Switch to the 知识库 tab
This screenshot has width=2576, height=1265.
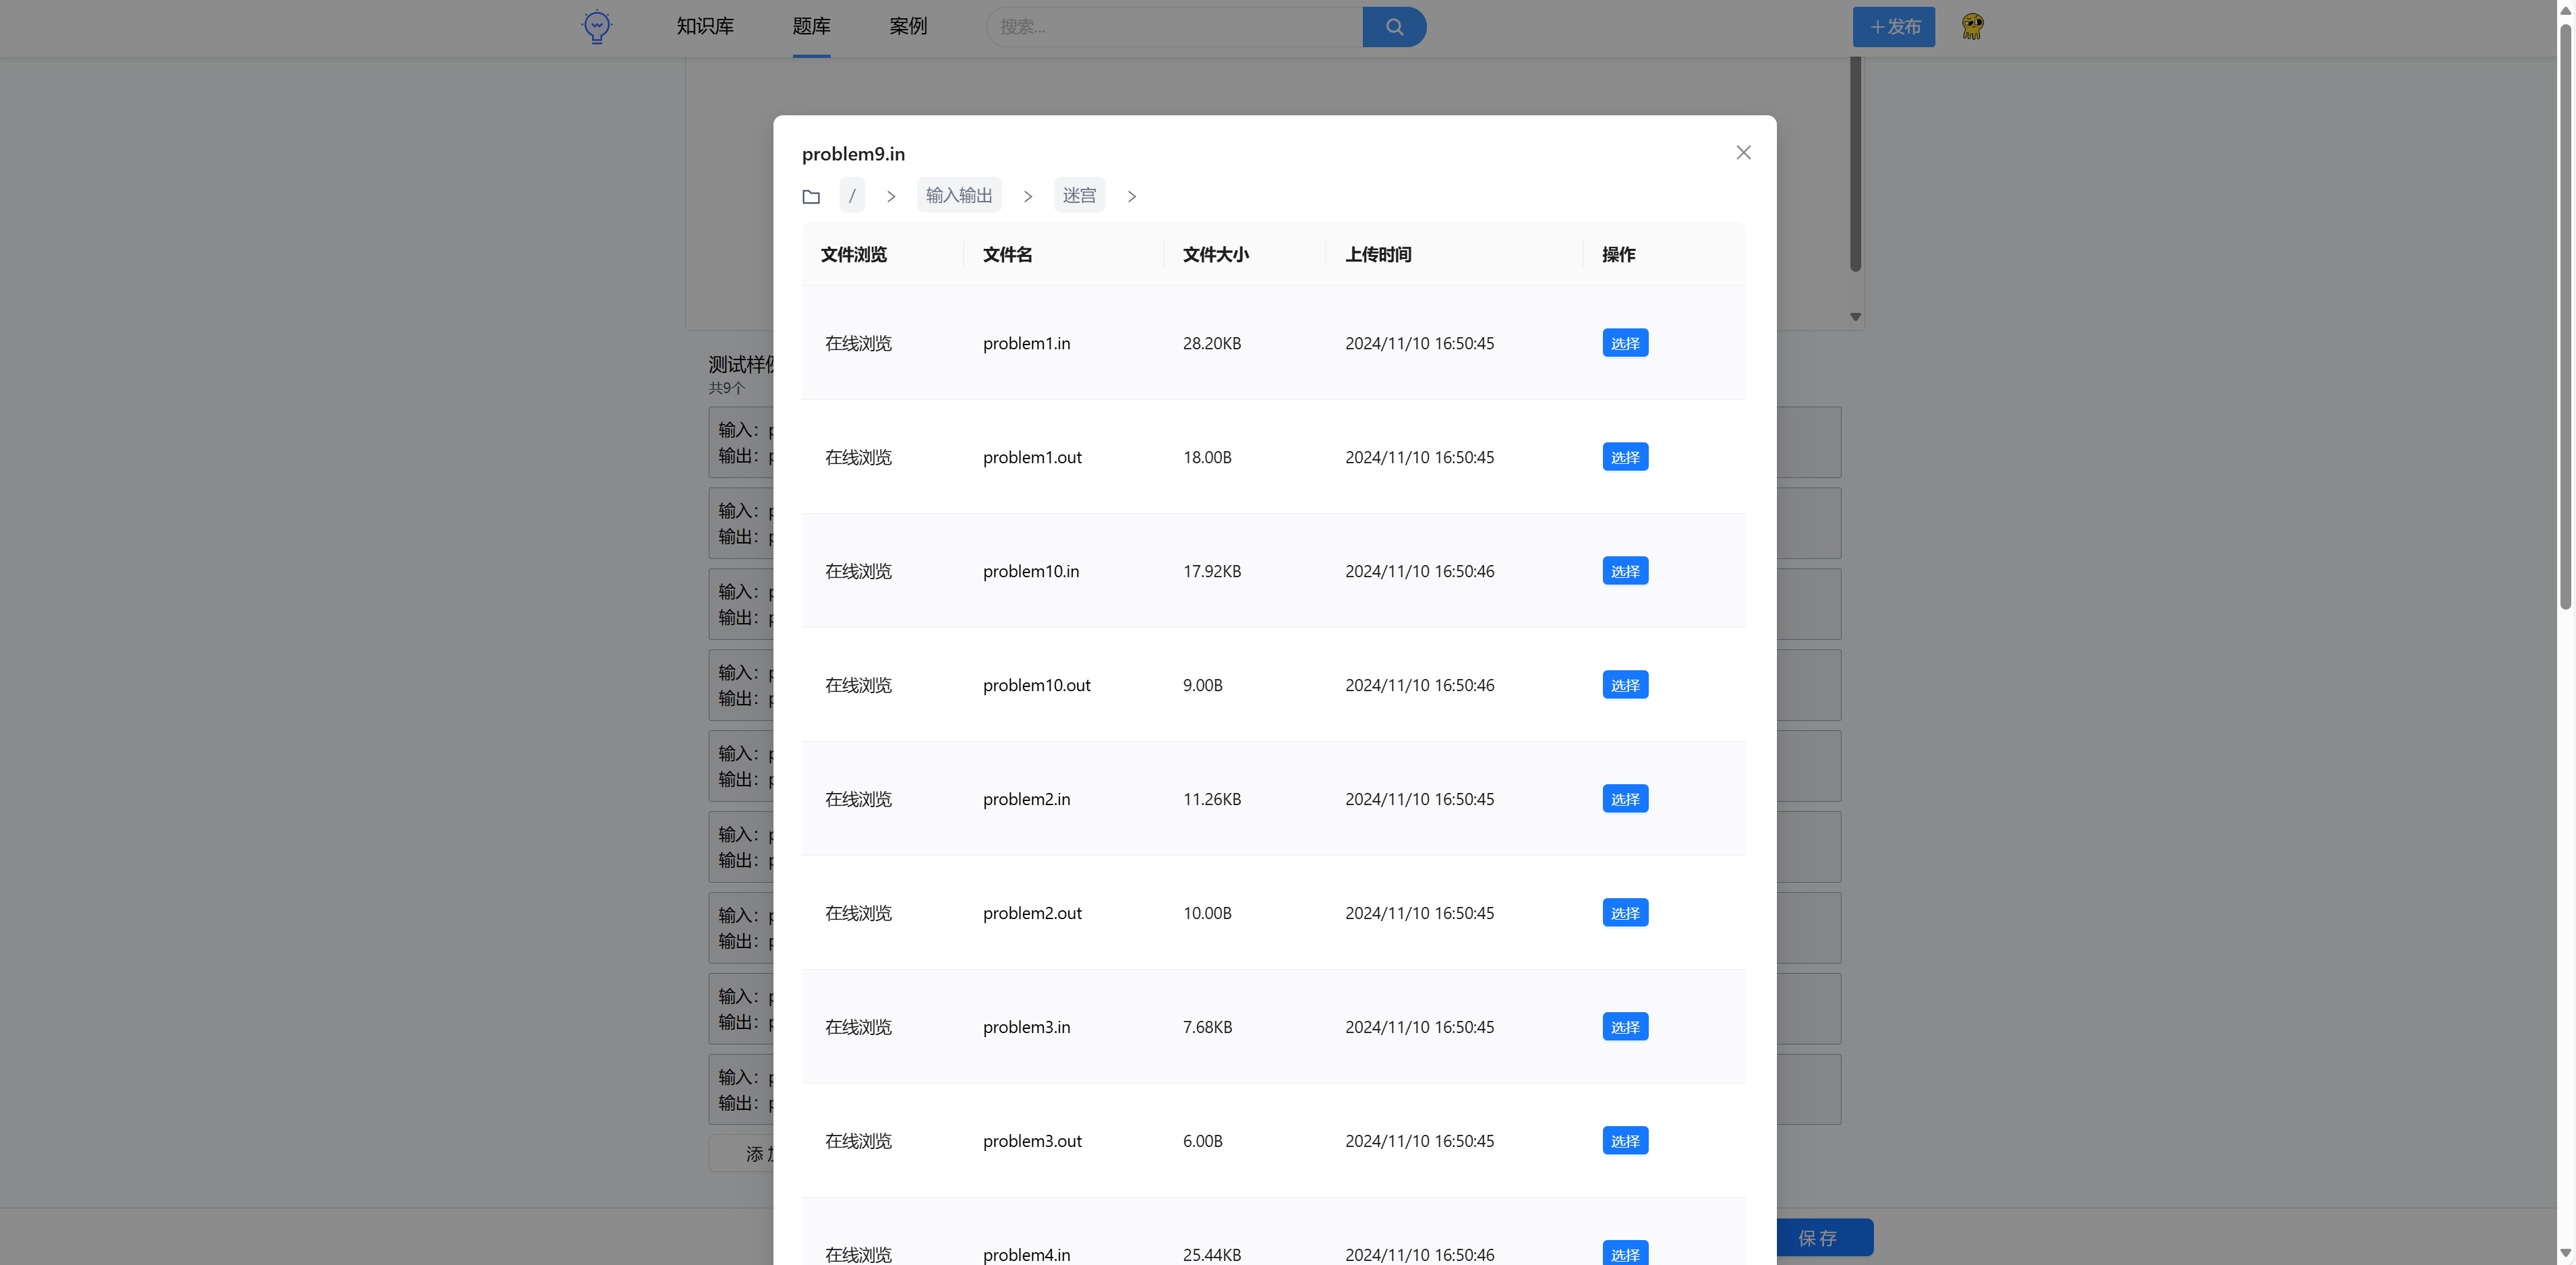pyautogui.click(x=705, y=26)
